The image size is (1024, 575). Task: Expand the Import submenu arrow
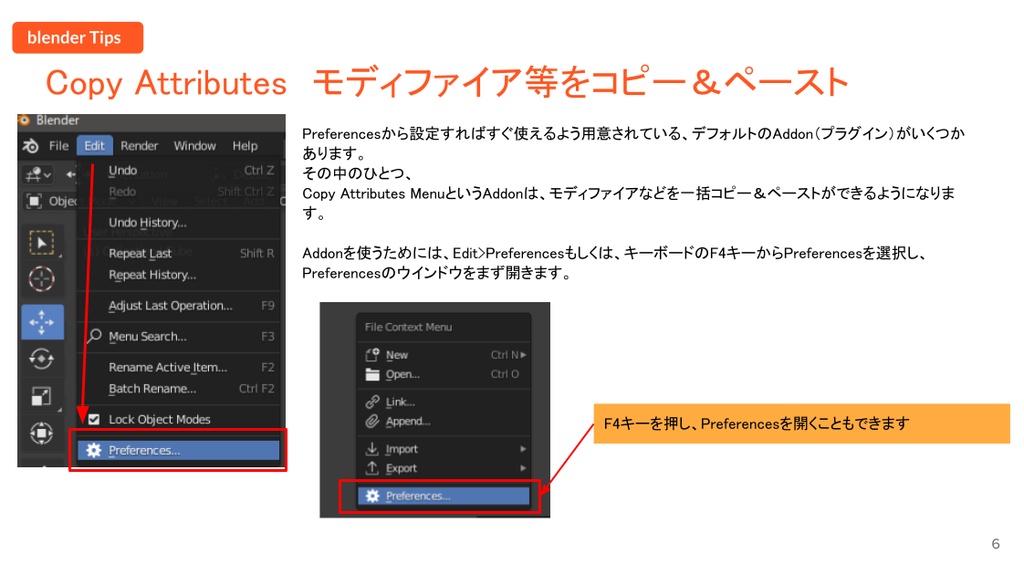[x=523, y=449]
